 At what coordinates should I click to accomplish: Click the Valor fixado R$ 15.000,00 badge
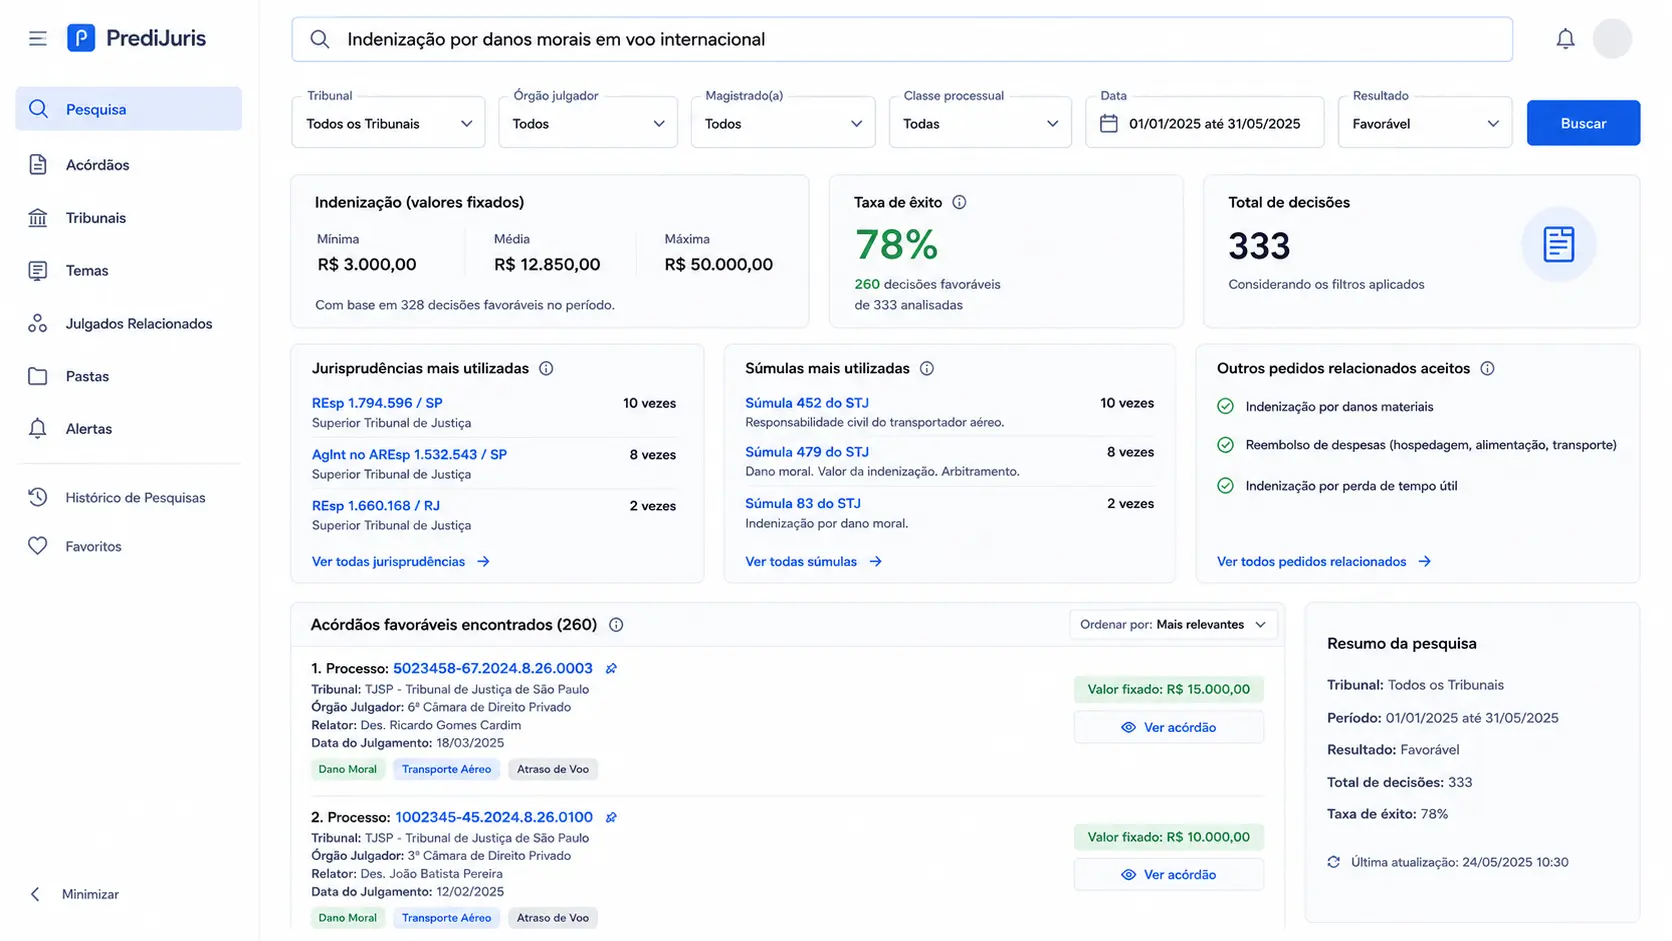tap(1169, 689)
